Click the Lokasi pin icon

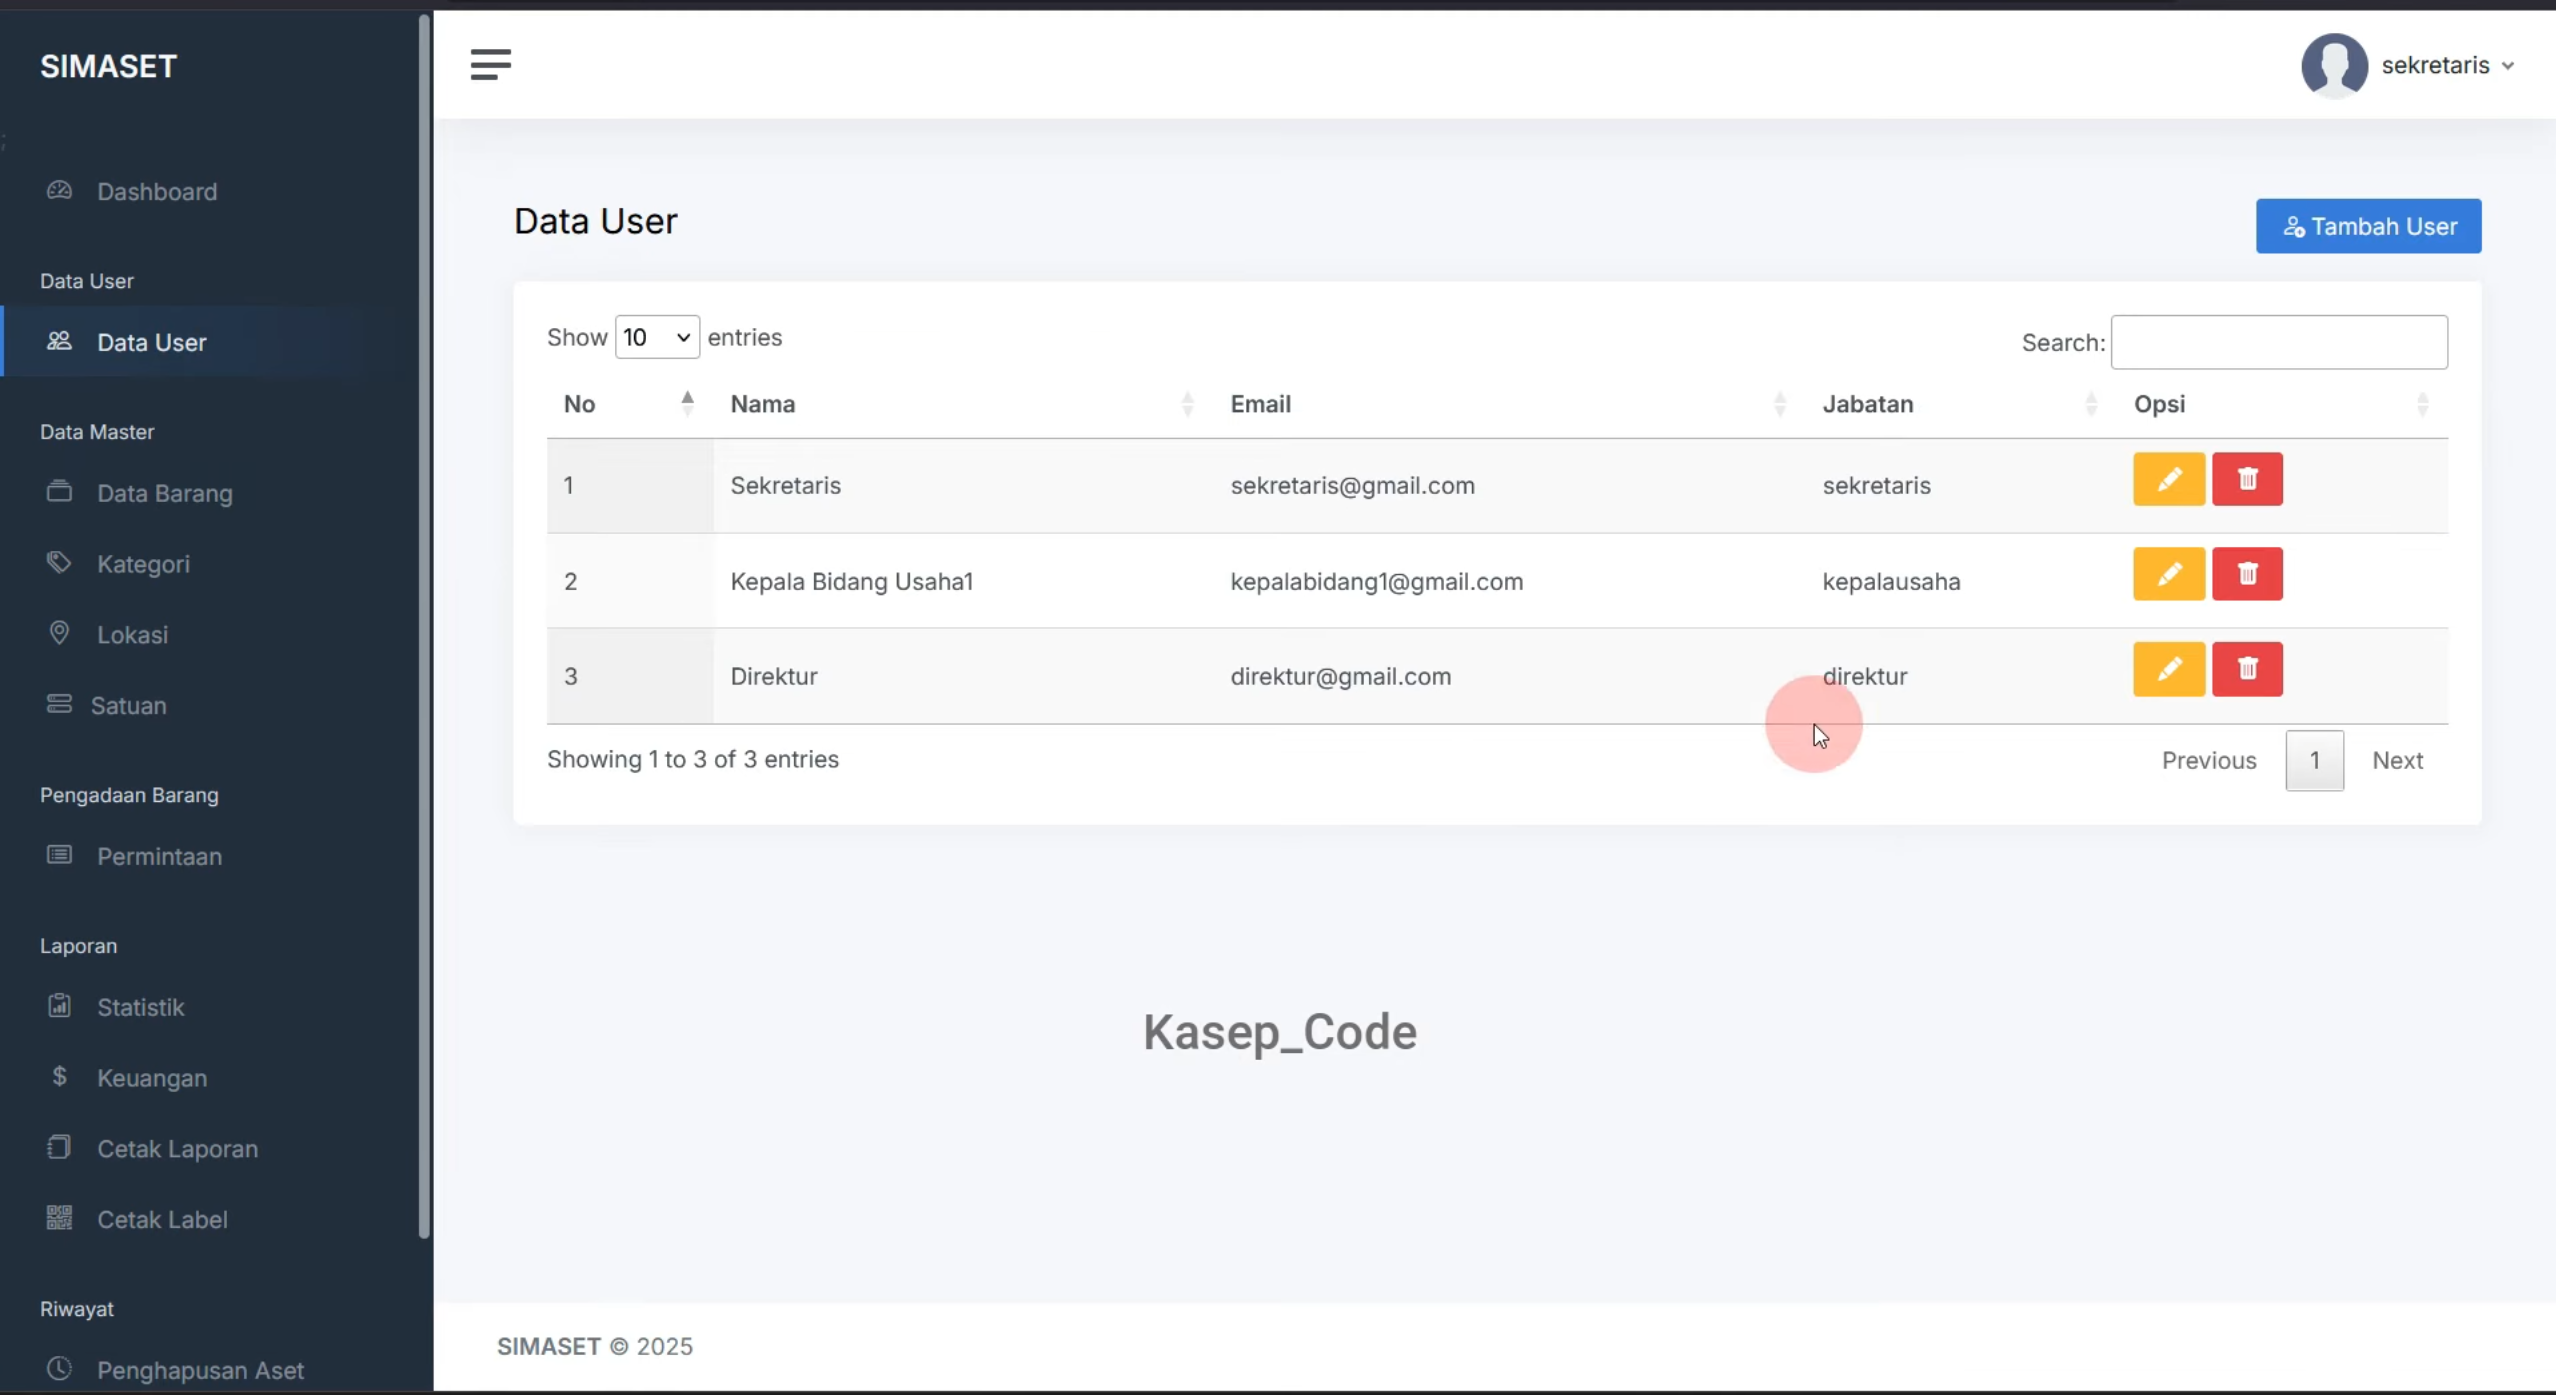click(59, 633)
